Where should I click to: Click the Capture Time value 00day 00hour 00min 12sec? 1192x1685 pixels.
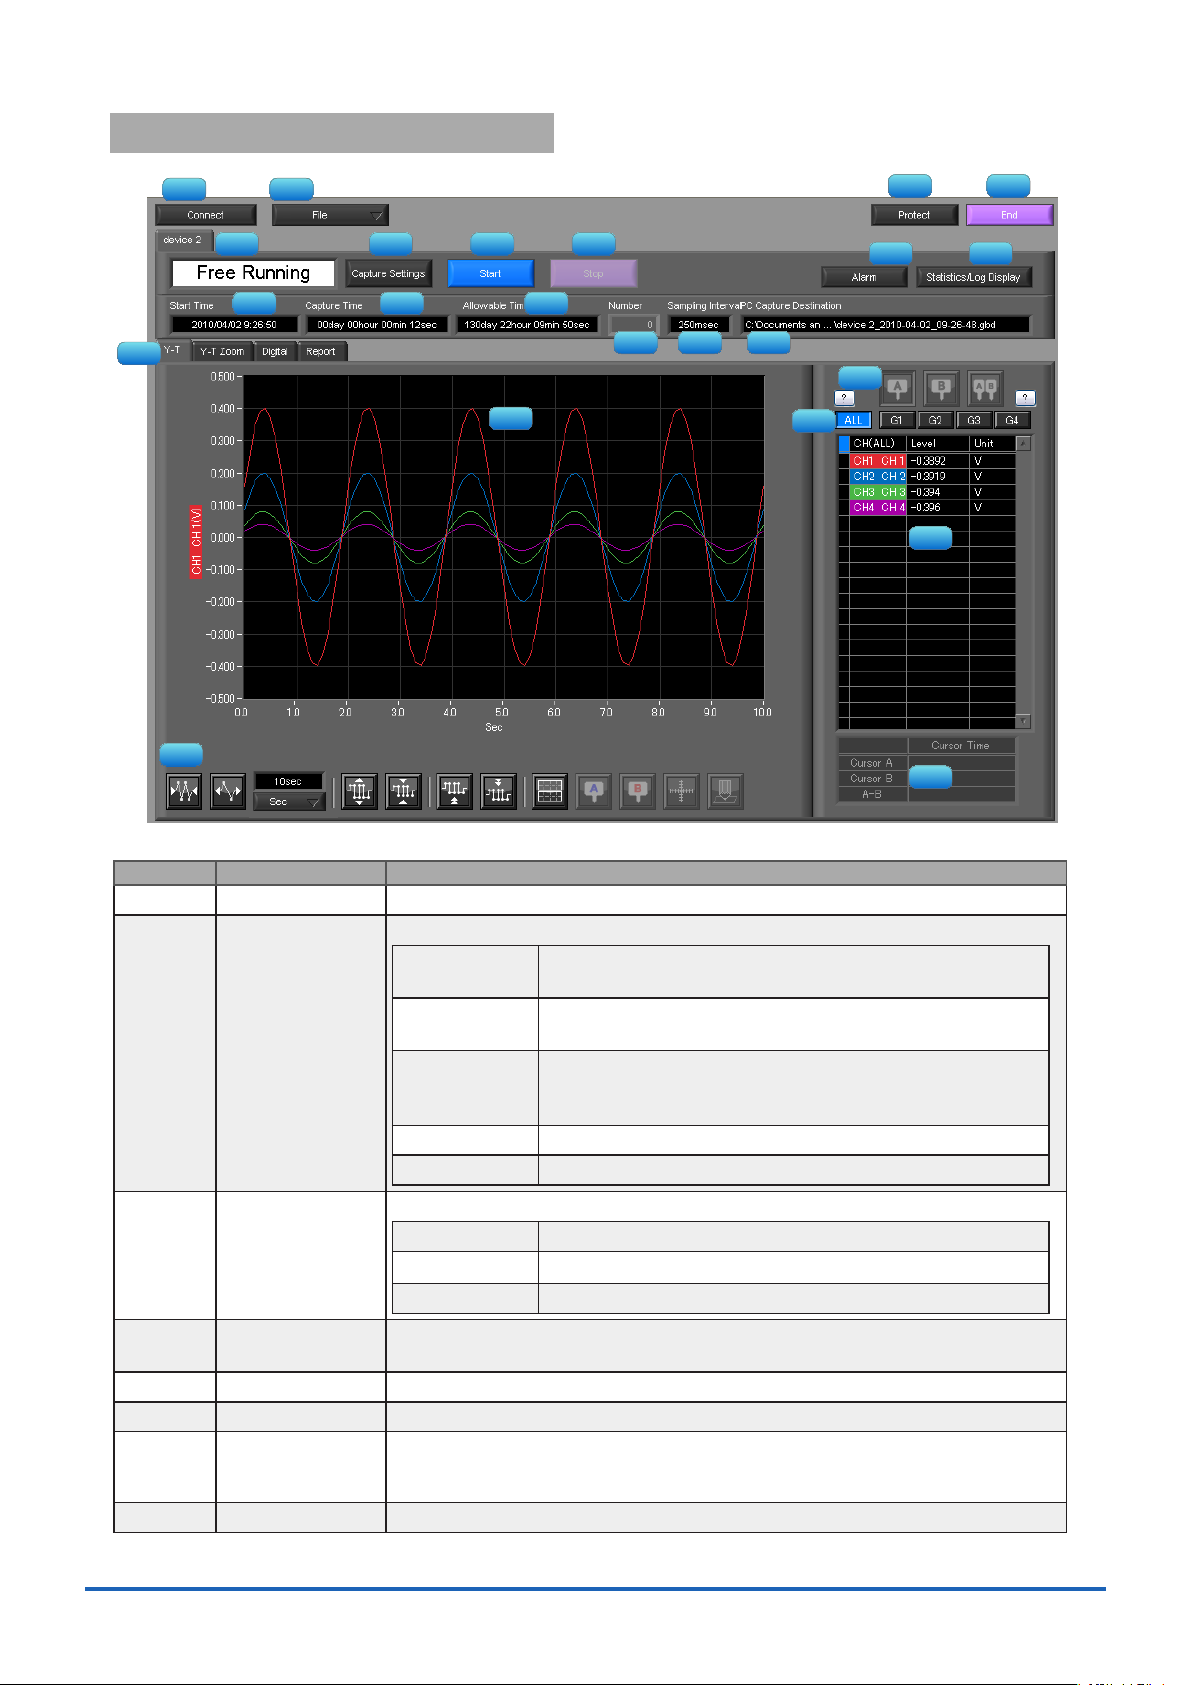tap(377, 324)
